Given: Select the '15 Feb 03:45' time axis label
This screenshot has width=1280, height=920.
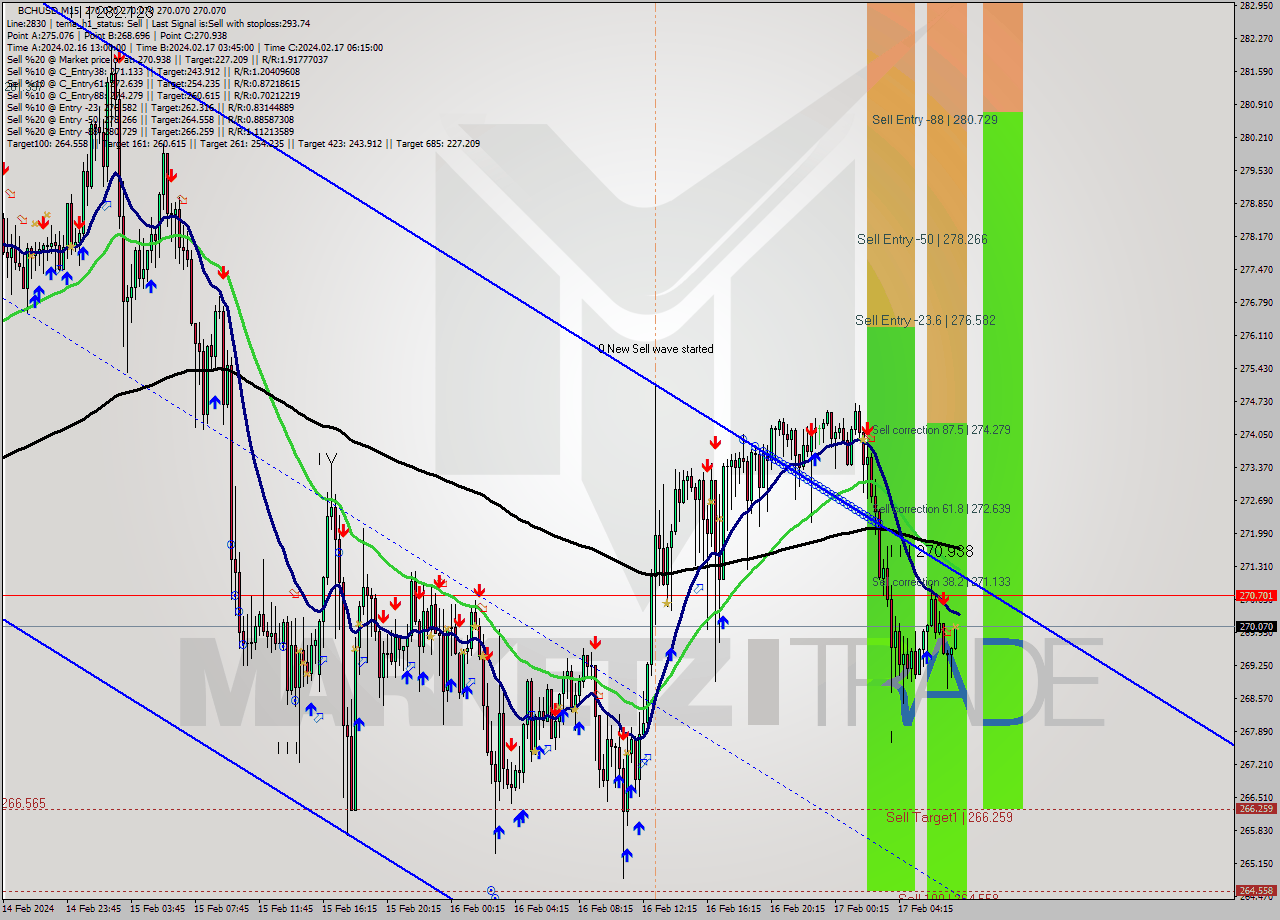Looking at the screenshot, I should tap(158, 910).
